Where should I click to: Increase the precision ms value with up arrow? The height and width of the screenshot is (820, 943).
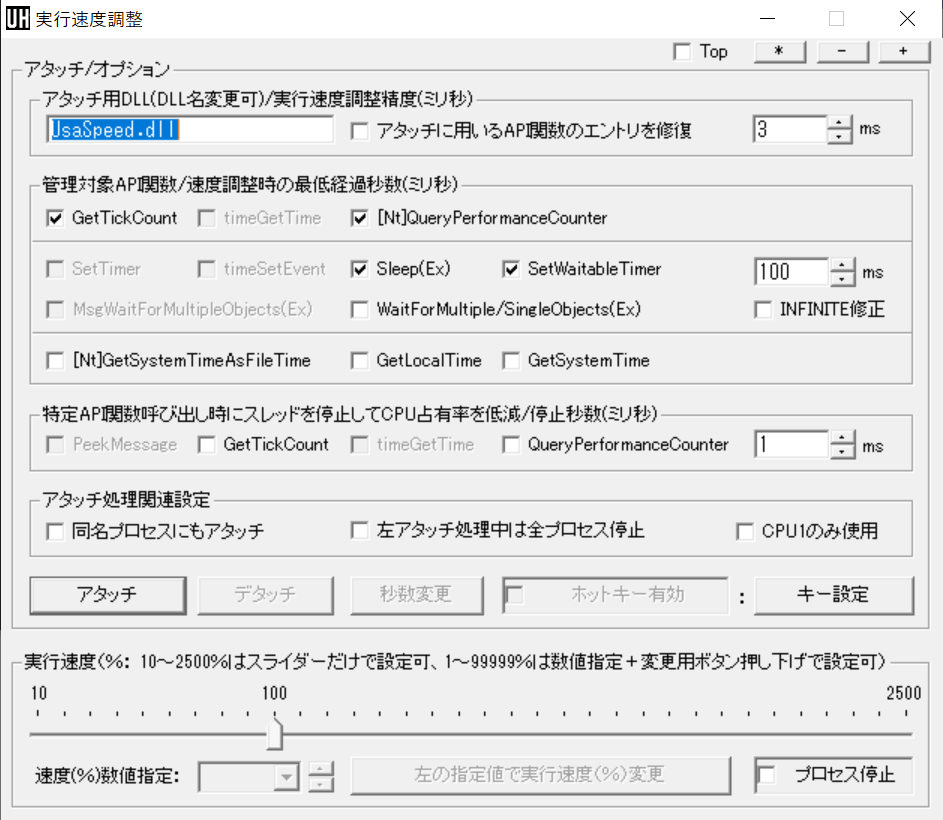click(x=840, y=123)
